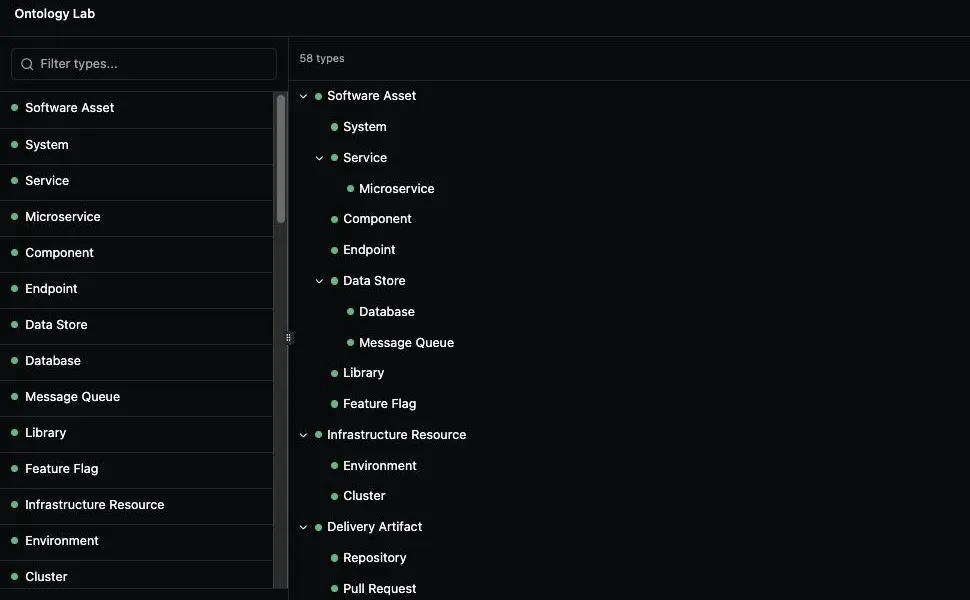Click the 58 types count label
The height and width of the screenshot is (600, 970).
coord(322,58)
